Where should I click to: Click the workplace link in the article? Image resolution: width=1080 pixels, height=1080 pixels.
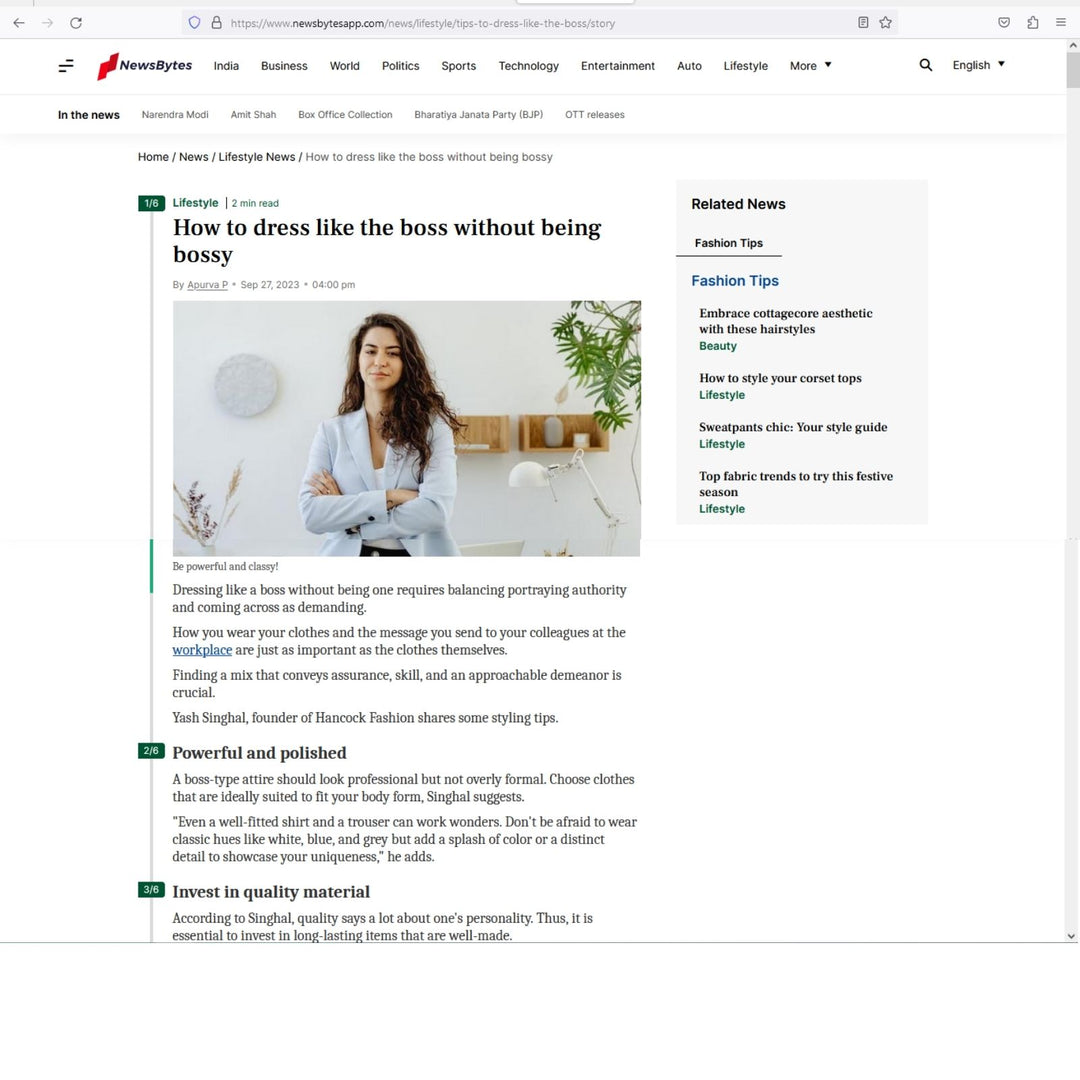202,650
